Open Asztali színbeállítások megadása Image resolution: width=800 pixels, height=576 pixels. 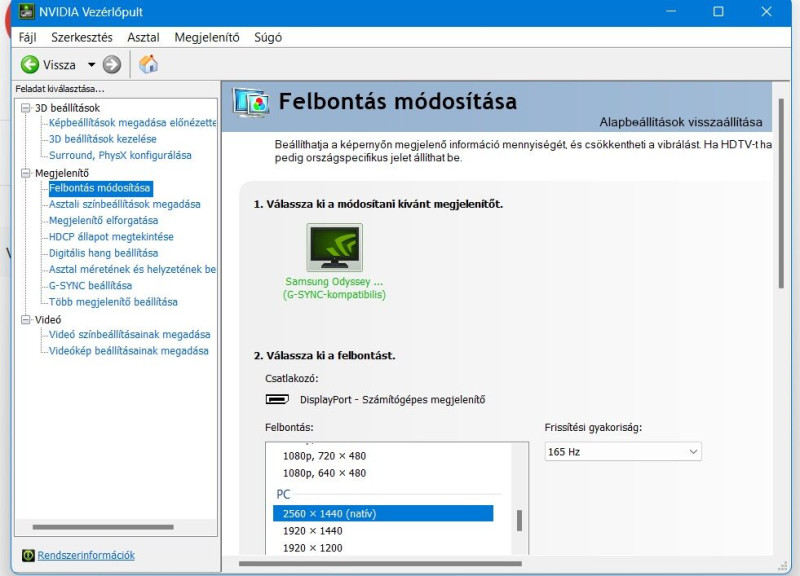tap(124, 204)
